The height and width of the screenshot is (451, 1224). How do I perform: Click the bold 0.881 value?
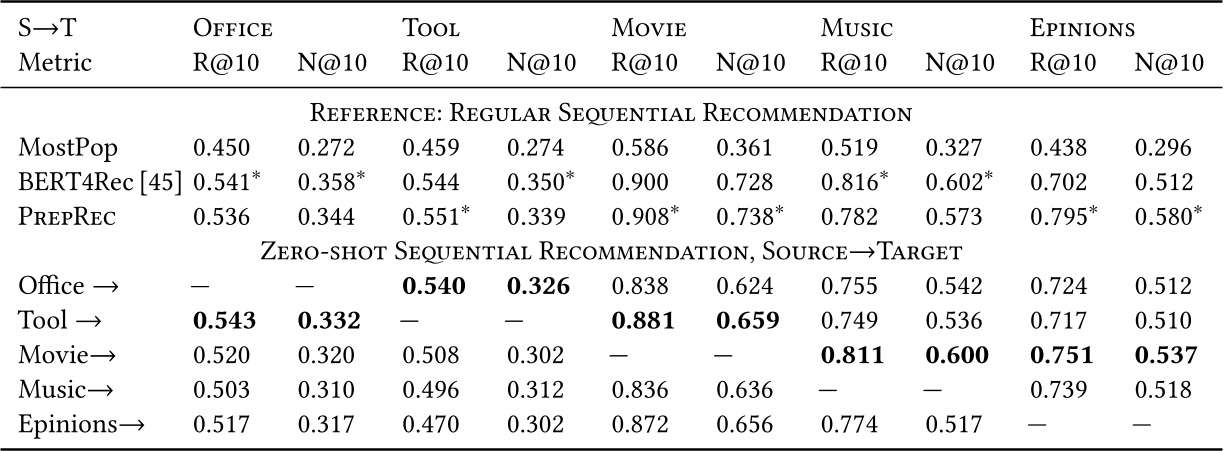tap(638, 322)
